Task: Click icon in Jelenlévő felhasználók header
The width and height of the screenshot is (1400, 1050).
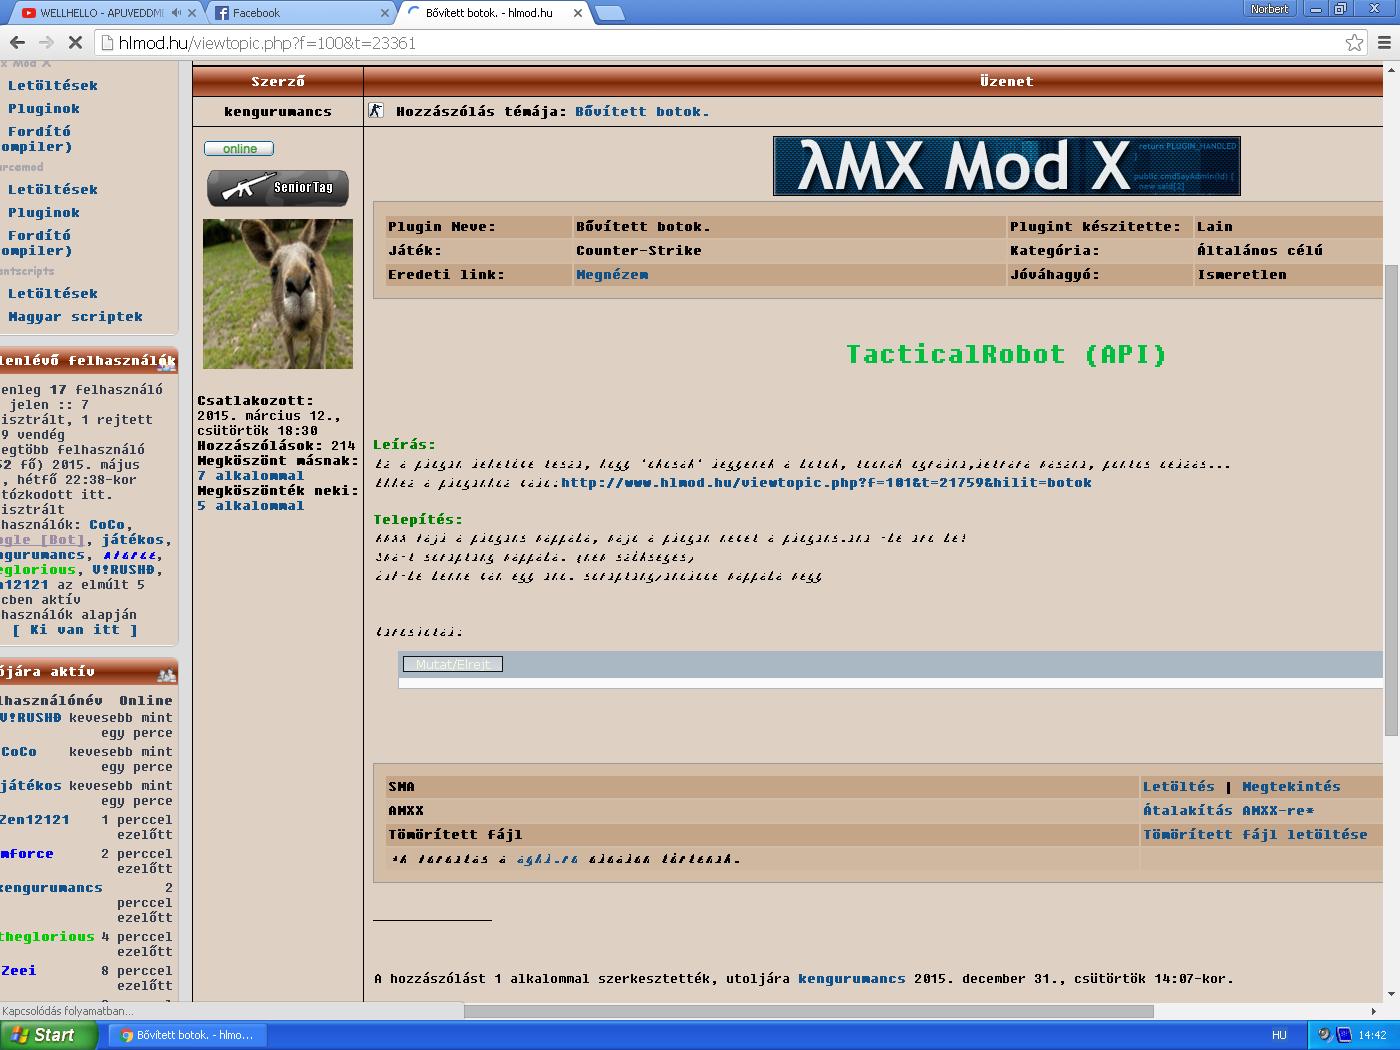Action: coord(166,364)
